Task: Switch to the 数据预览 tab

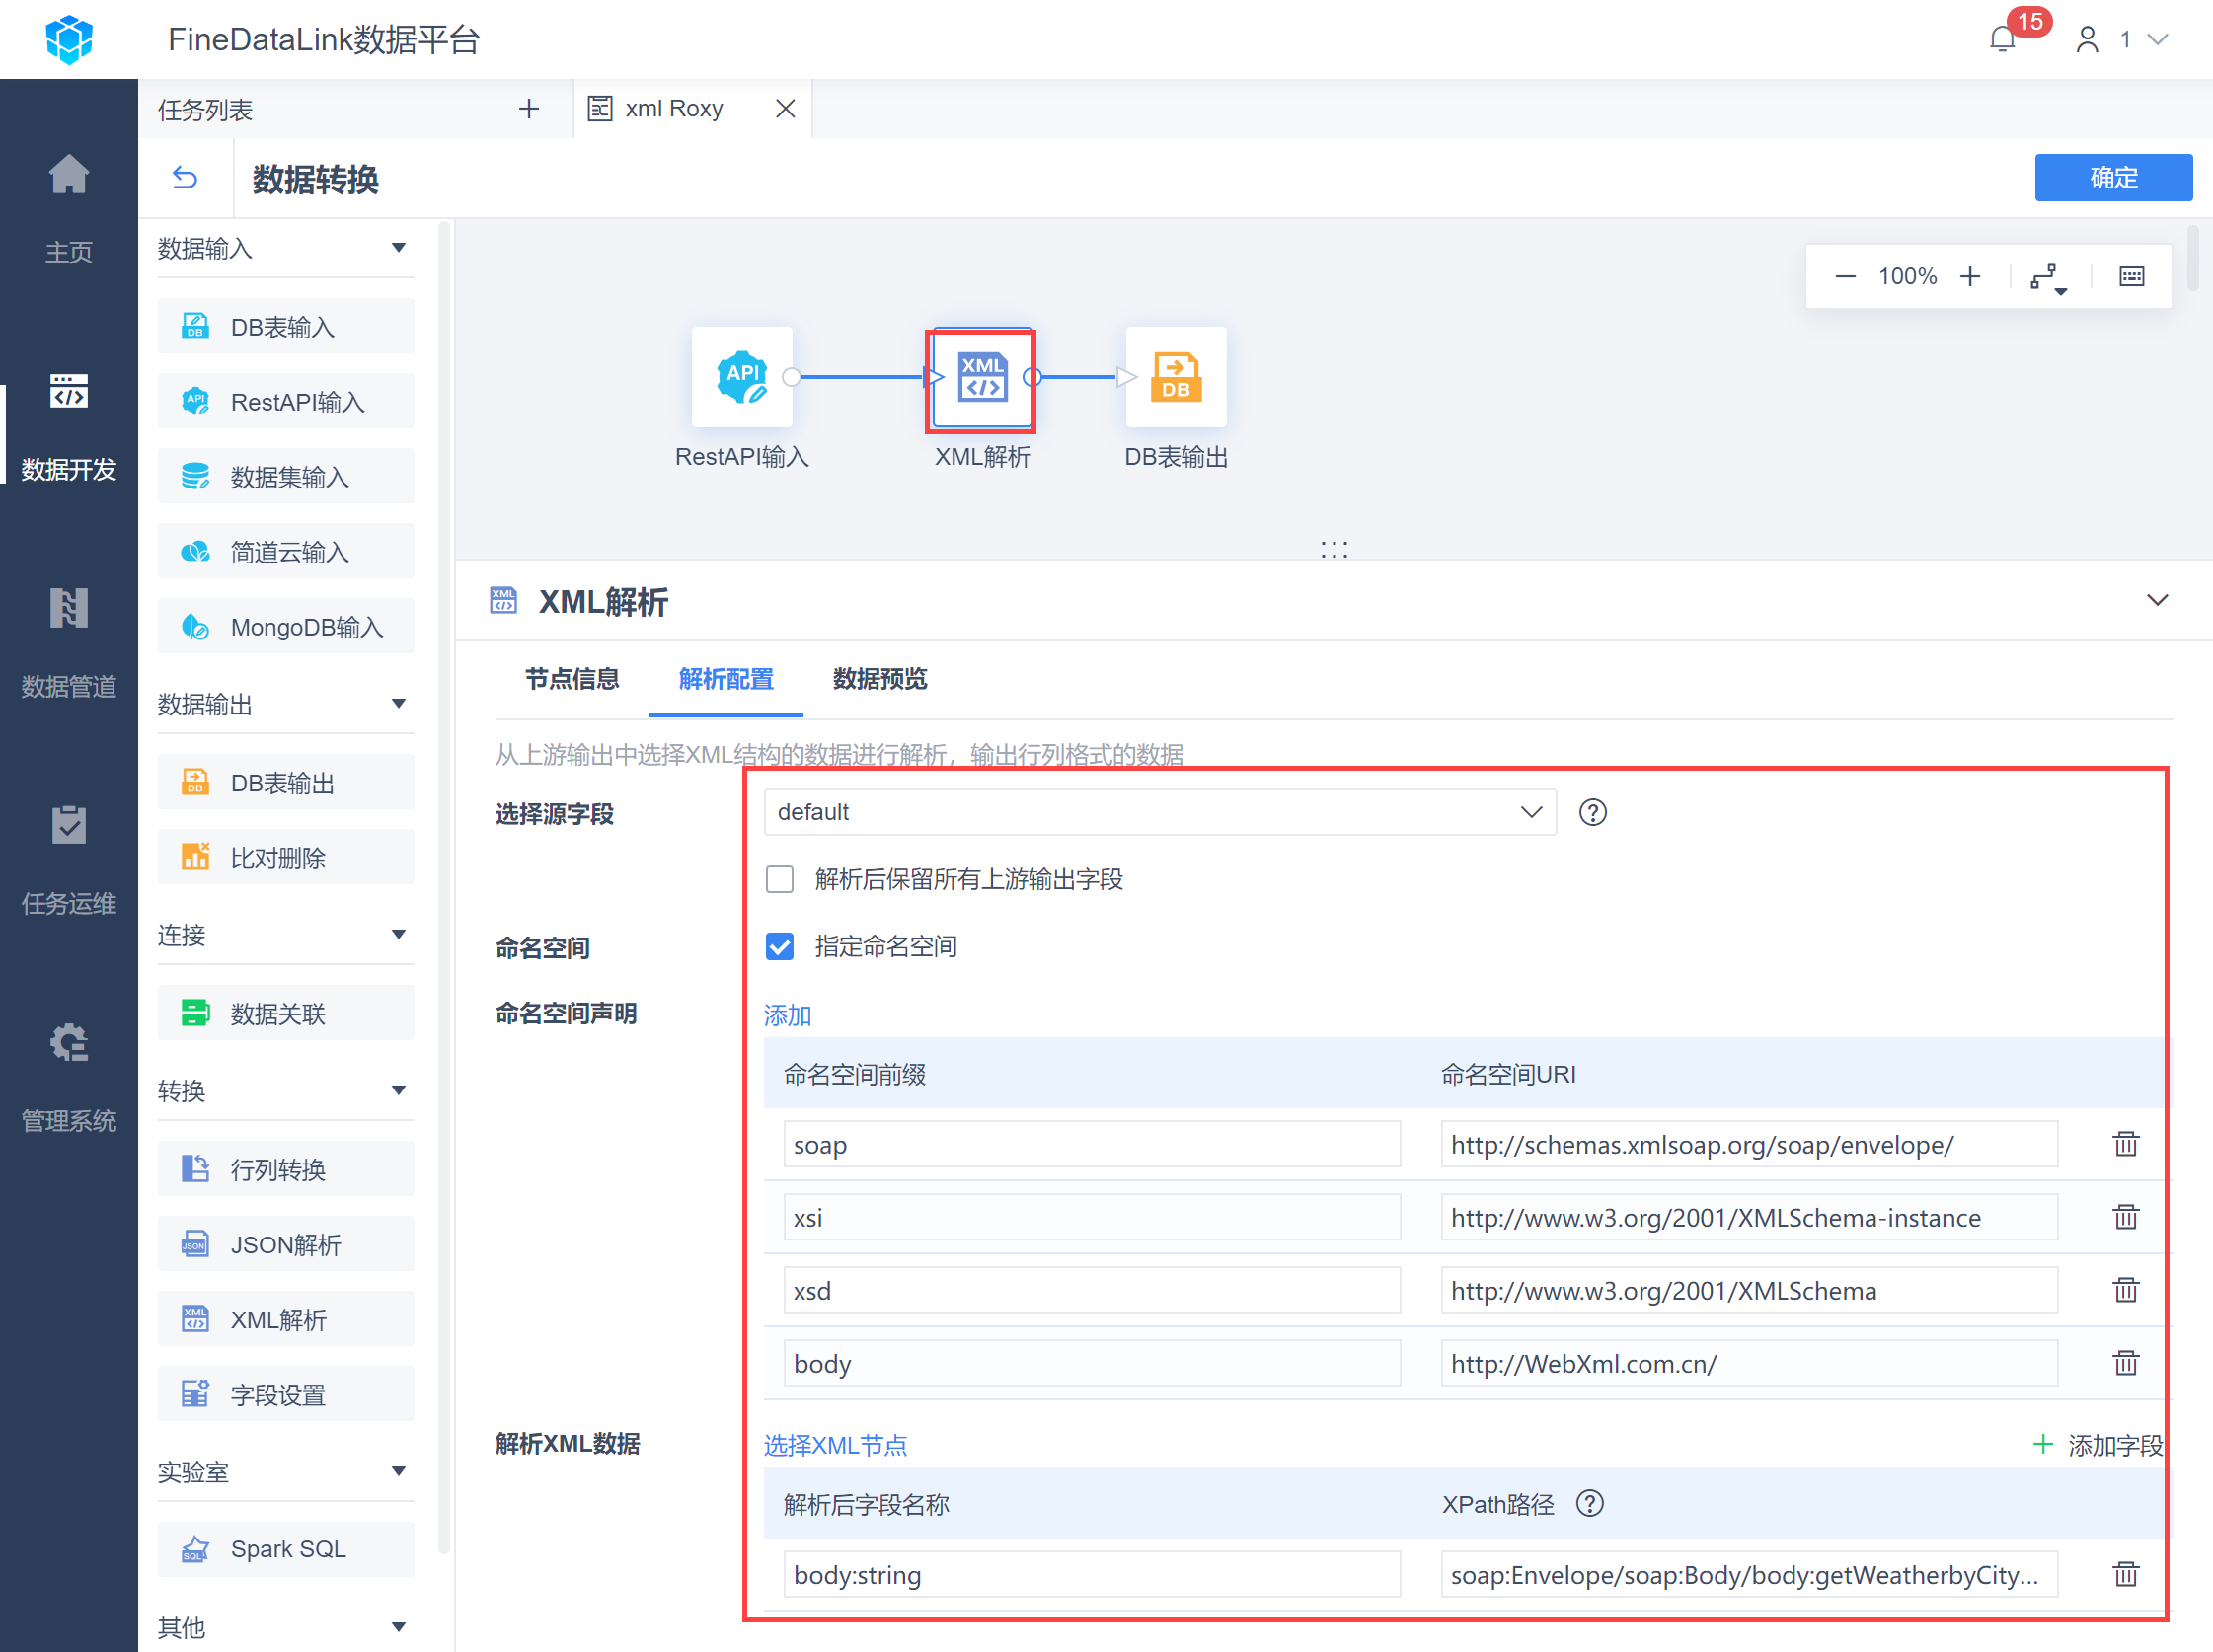Action: tap(879, 679)
